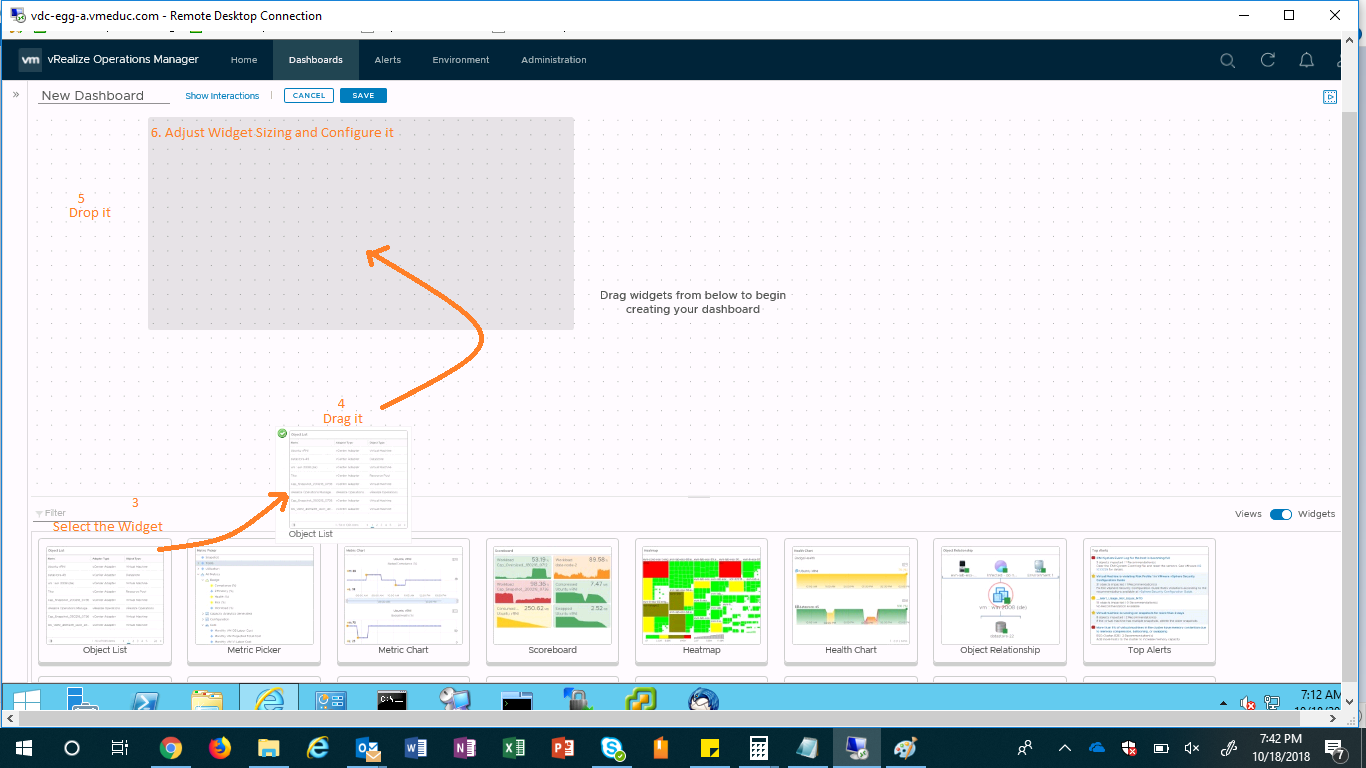Screen dimensions: 1366x768
Task: Switch the Widgets toggle to Views
Action: (x=1281, y=514)
